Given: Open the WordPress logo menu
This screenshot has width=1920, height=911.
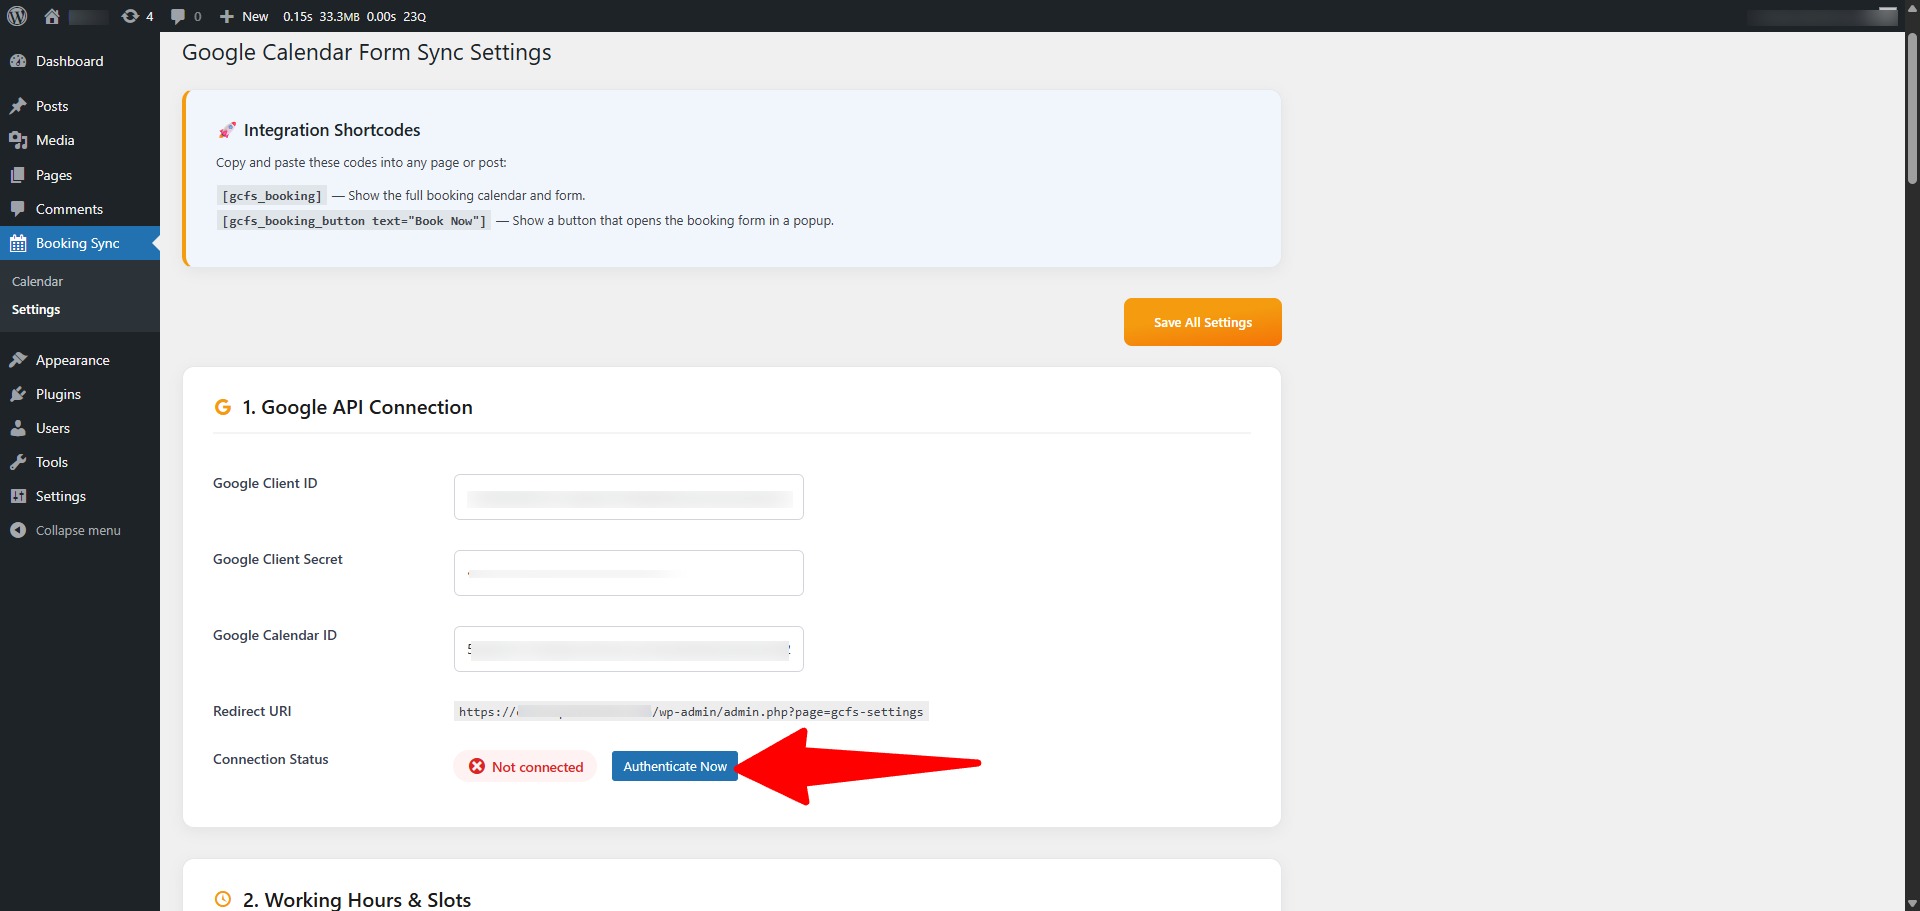Looking at the screenshot, I should click(x=17, y=16).
